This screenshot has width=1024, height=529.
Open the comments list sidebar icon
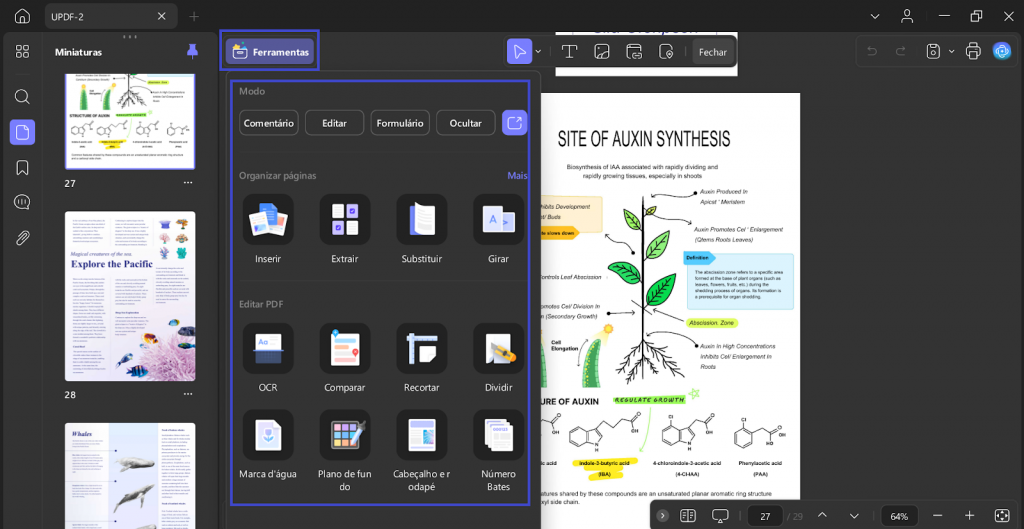(22, 202)
